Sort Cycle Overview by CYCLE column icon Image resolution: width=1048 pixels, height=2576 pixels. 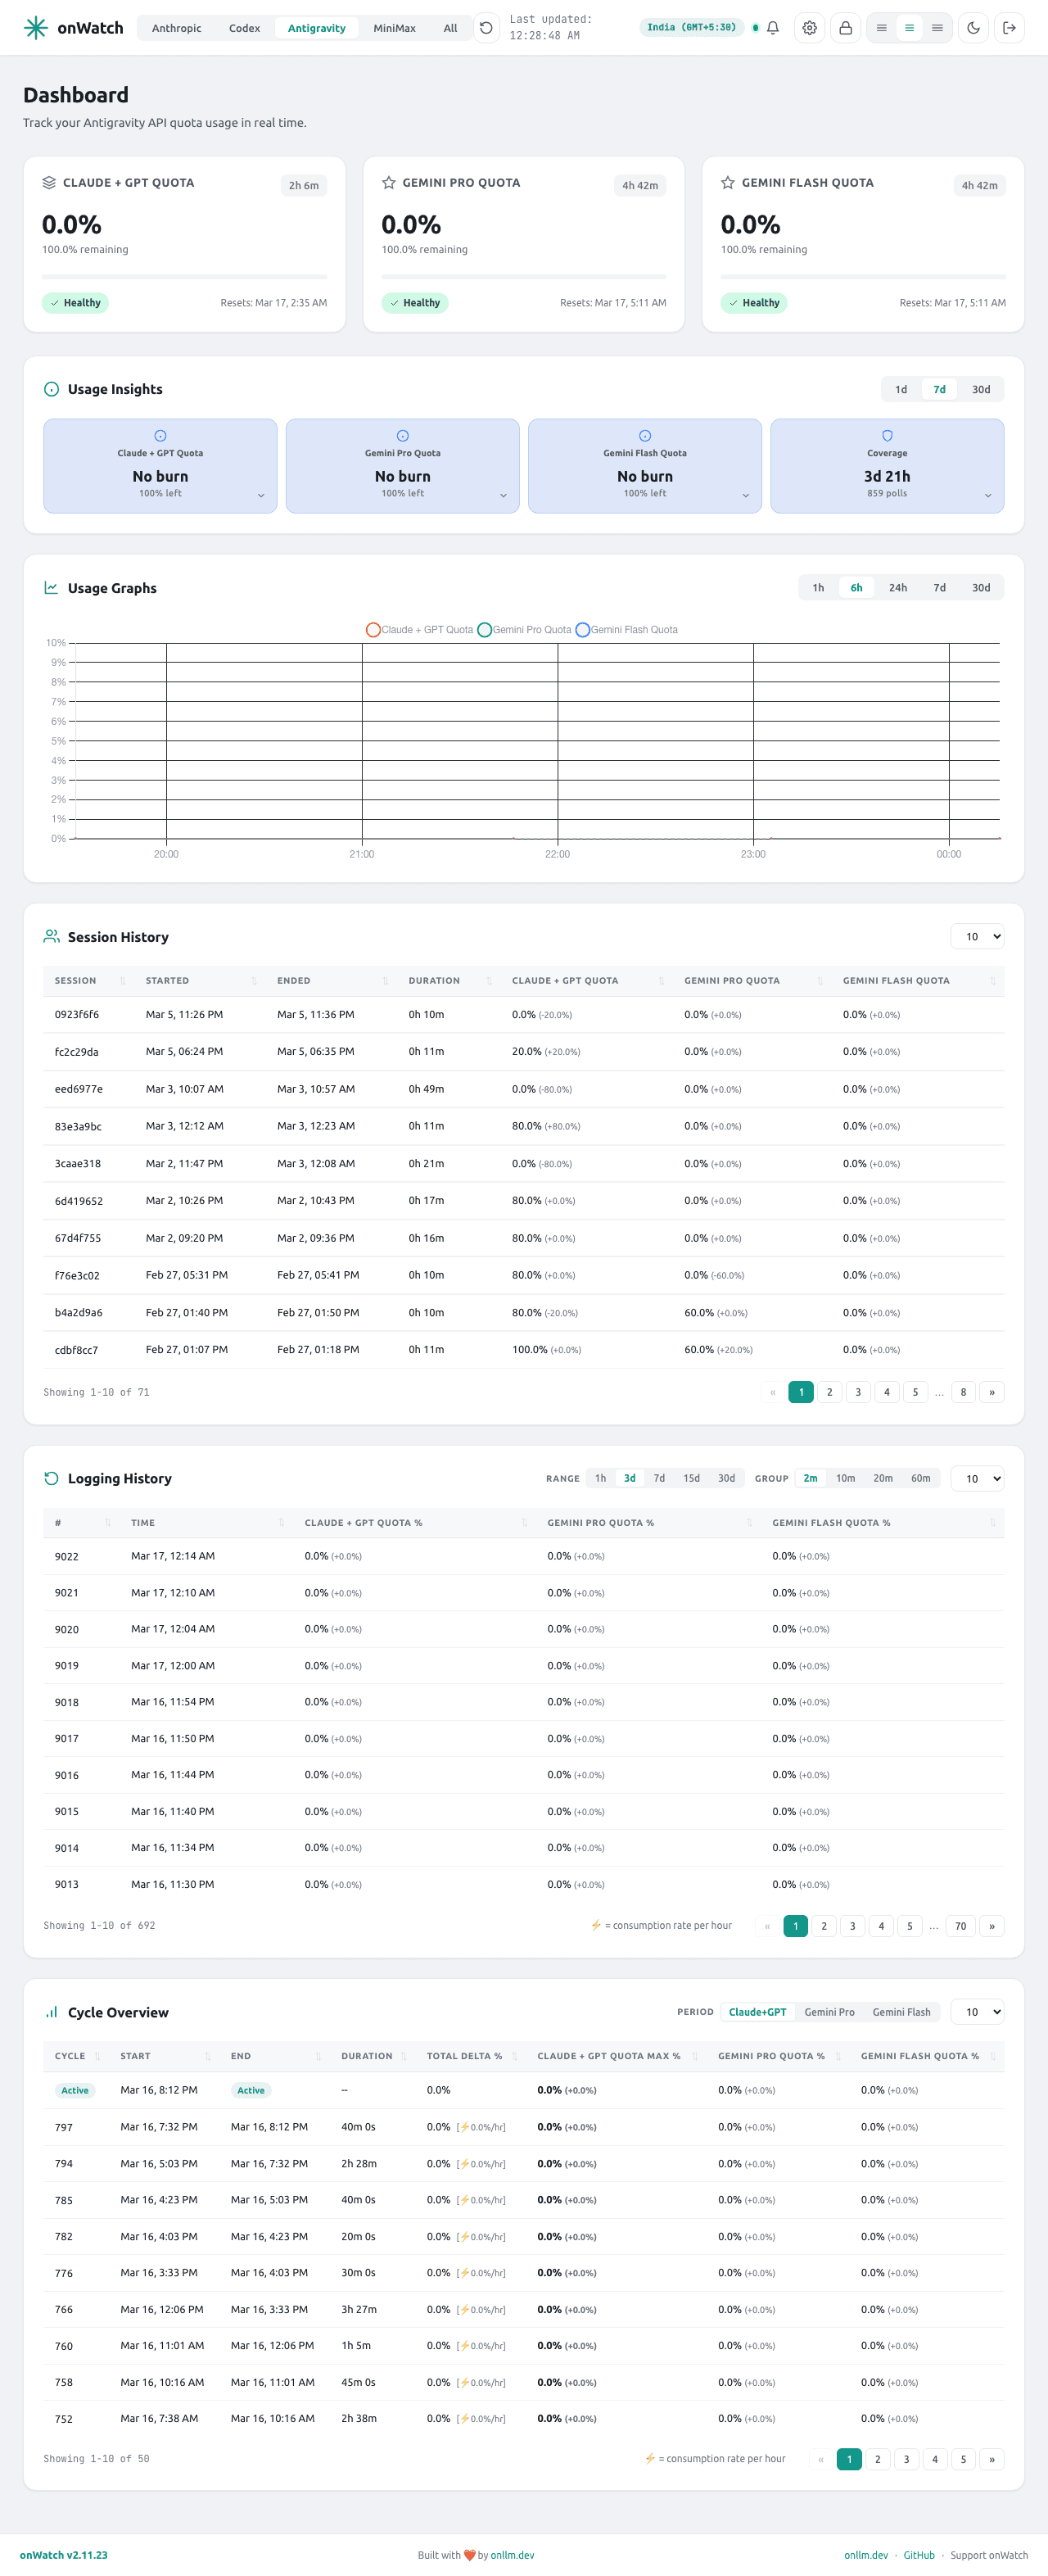(97, 2056)
